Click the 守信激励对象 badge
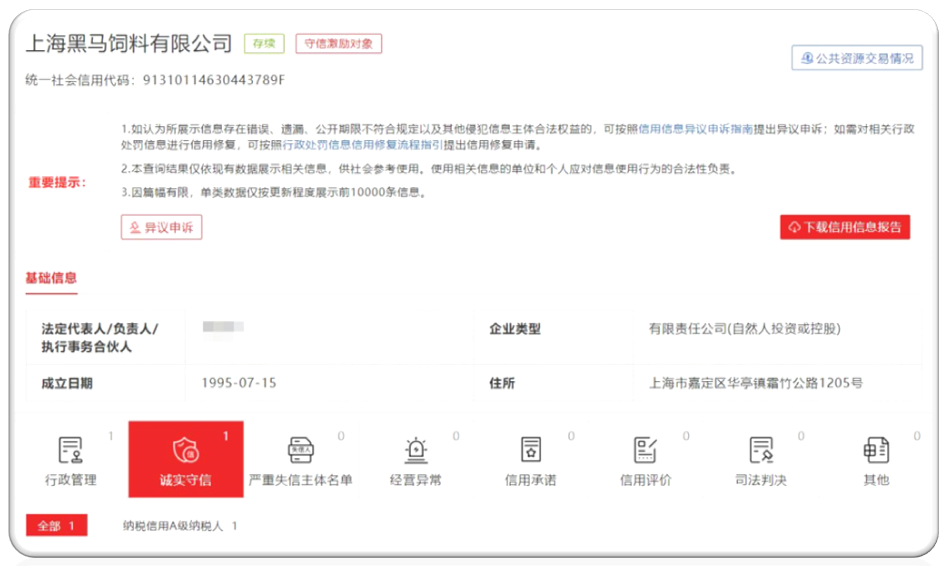The image size is (945, 566). point(339,44)
